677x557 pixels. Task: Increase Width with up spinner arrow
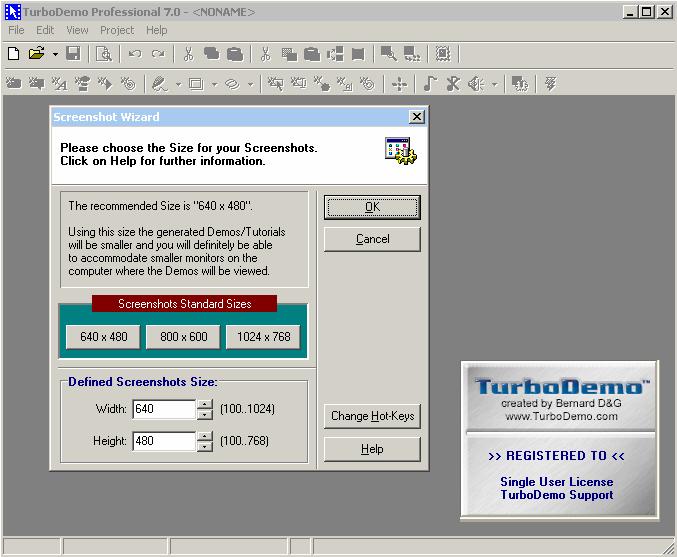[205, 405]
